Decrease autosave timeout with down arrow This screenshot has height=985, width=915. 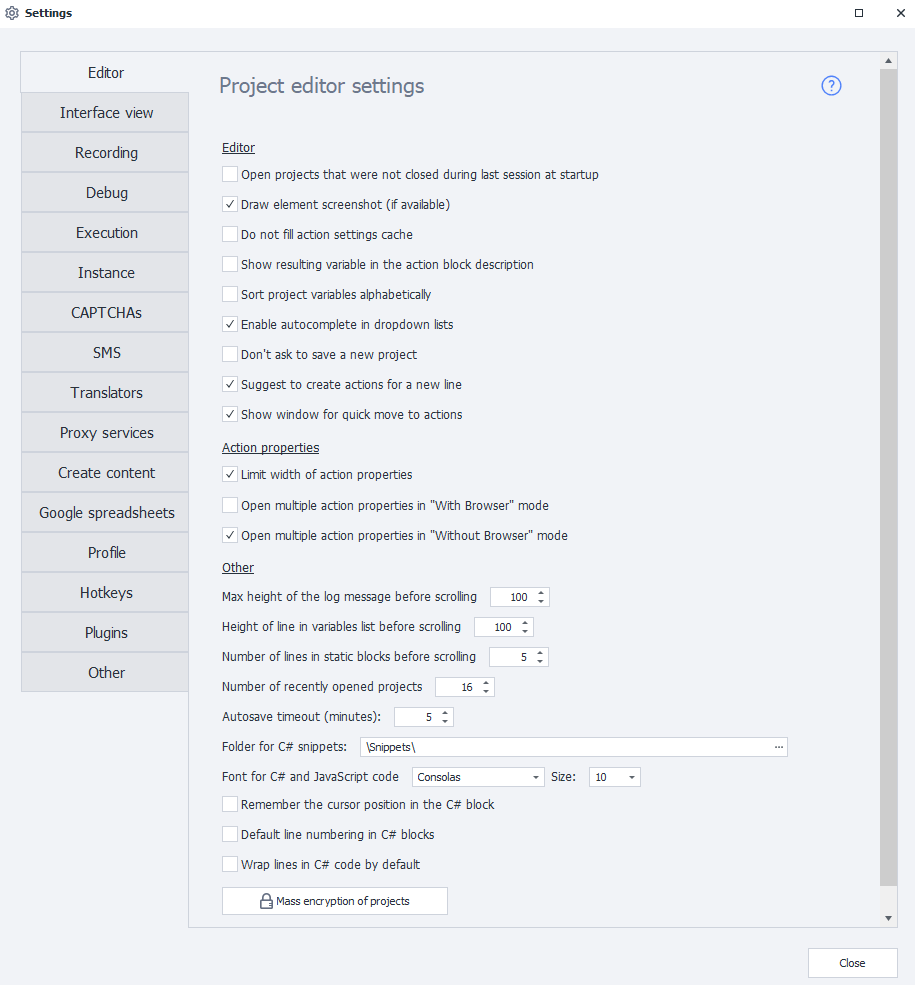[445, 721]
